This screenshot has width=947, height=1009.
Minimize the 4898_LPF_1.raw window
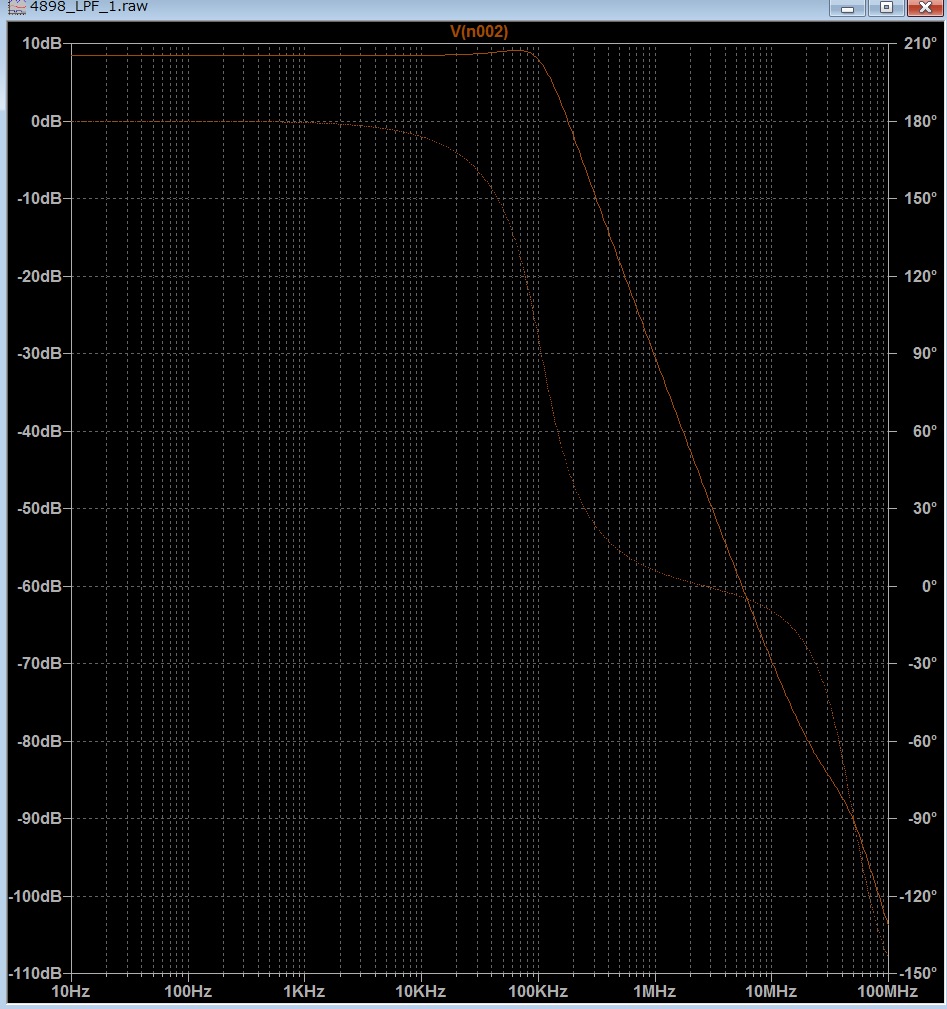click(x=847, y=8)
